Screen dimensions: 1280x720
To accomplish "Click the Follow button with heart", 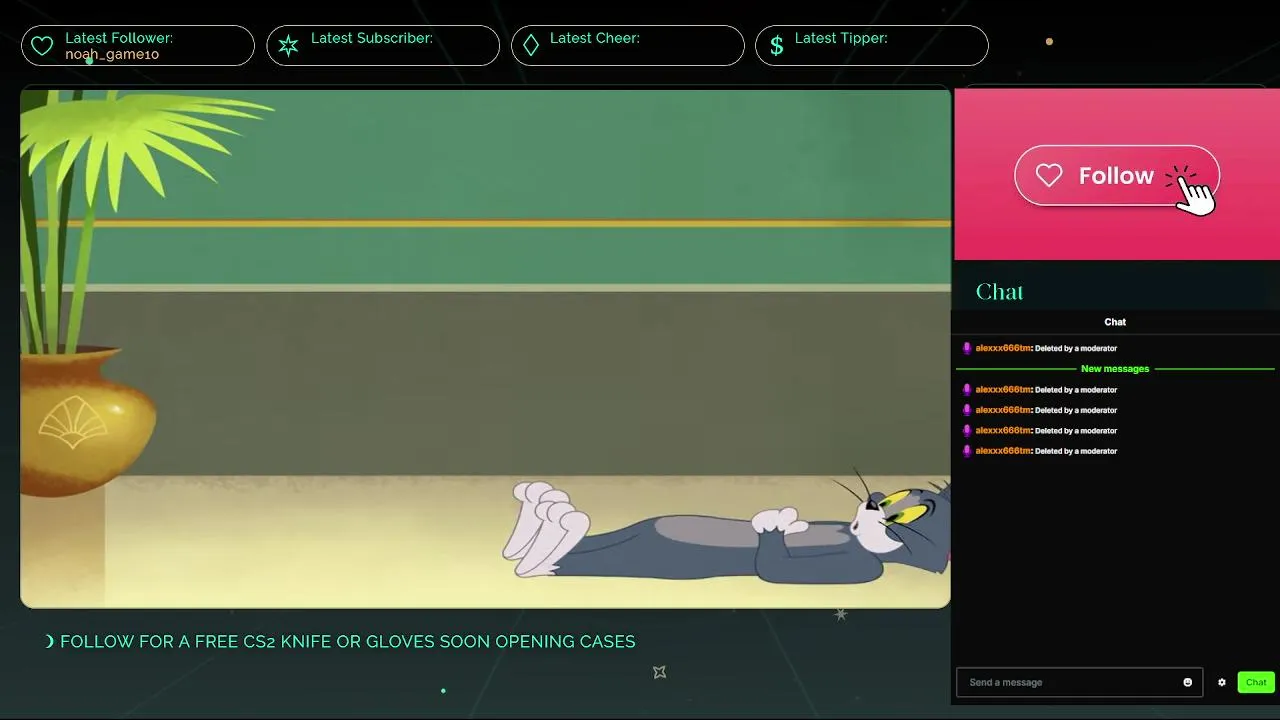I will 1117,176.
